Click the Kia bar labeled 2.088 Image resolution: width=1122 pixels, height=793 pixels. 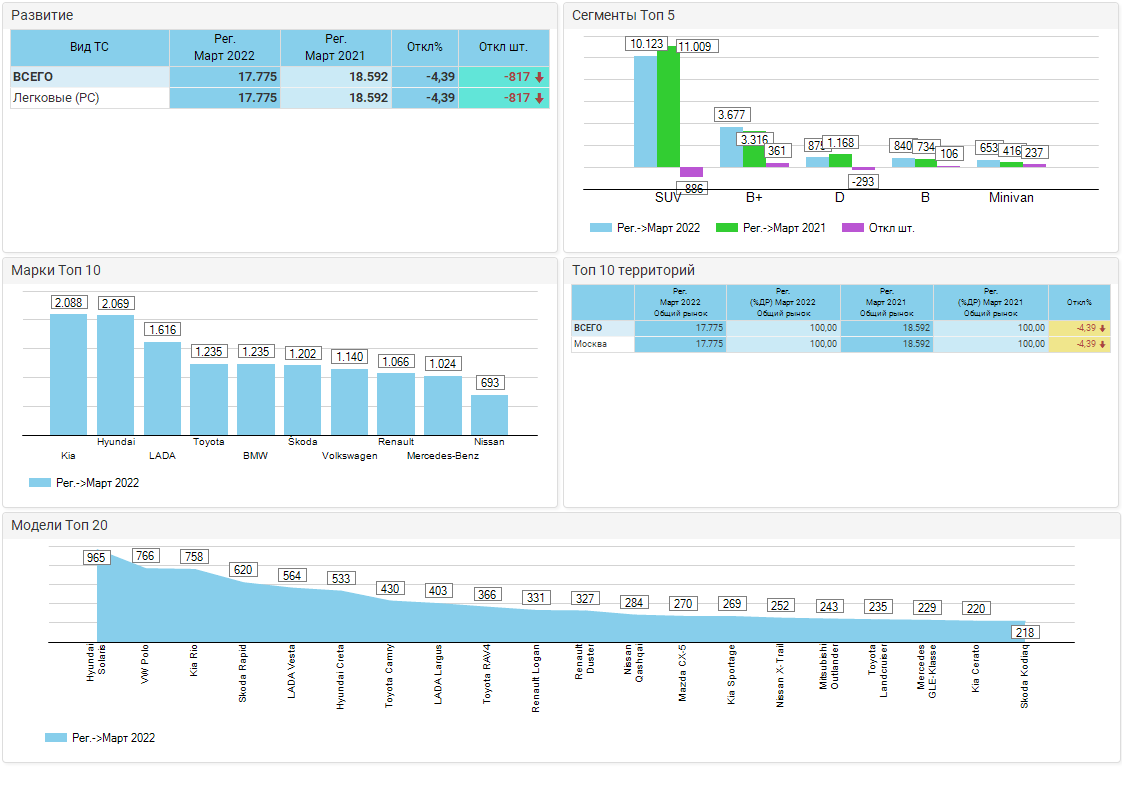(68, 374)
